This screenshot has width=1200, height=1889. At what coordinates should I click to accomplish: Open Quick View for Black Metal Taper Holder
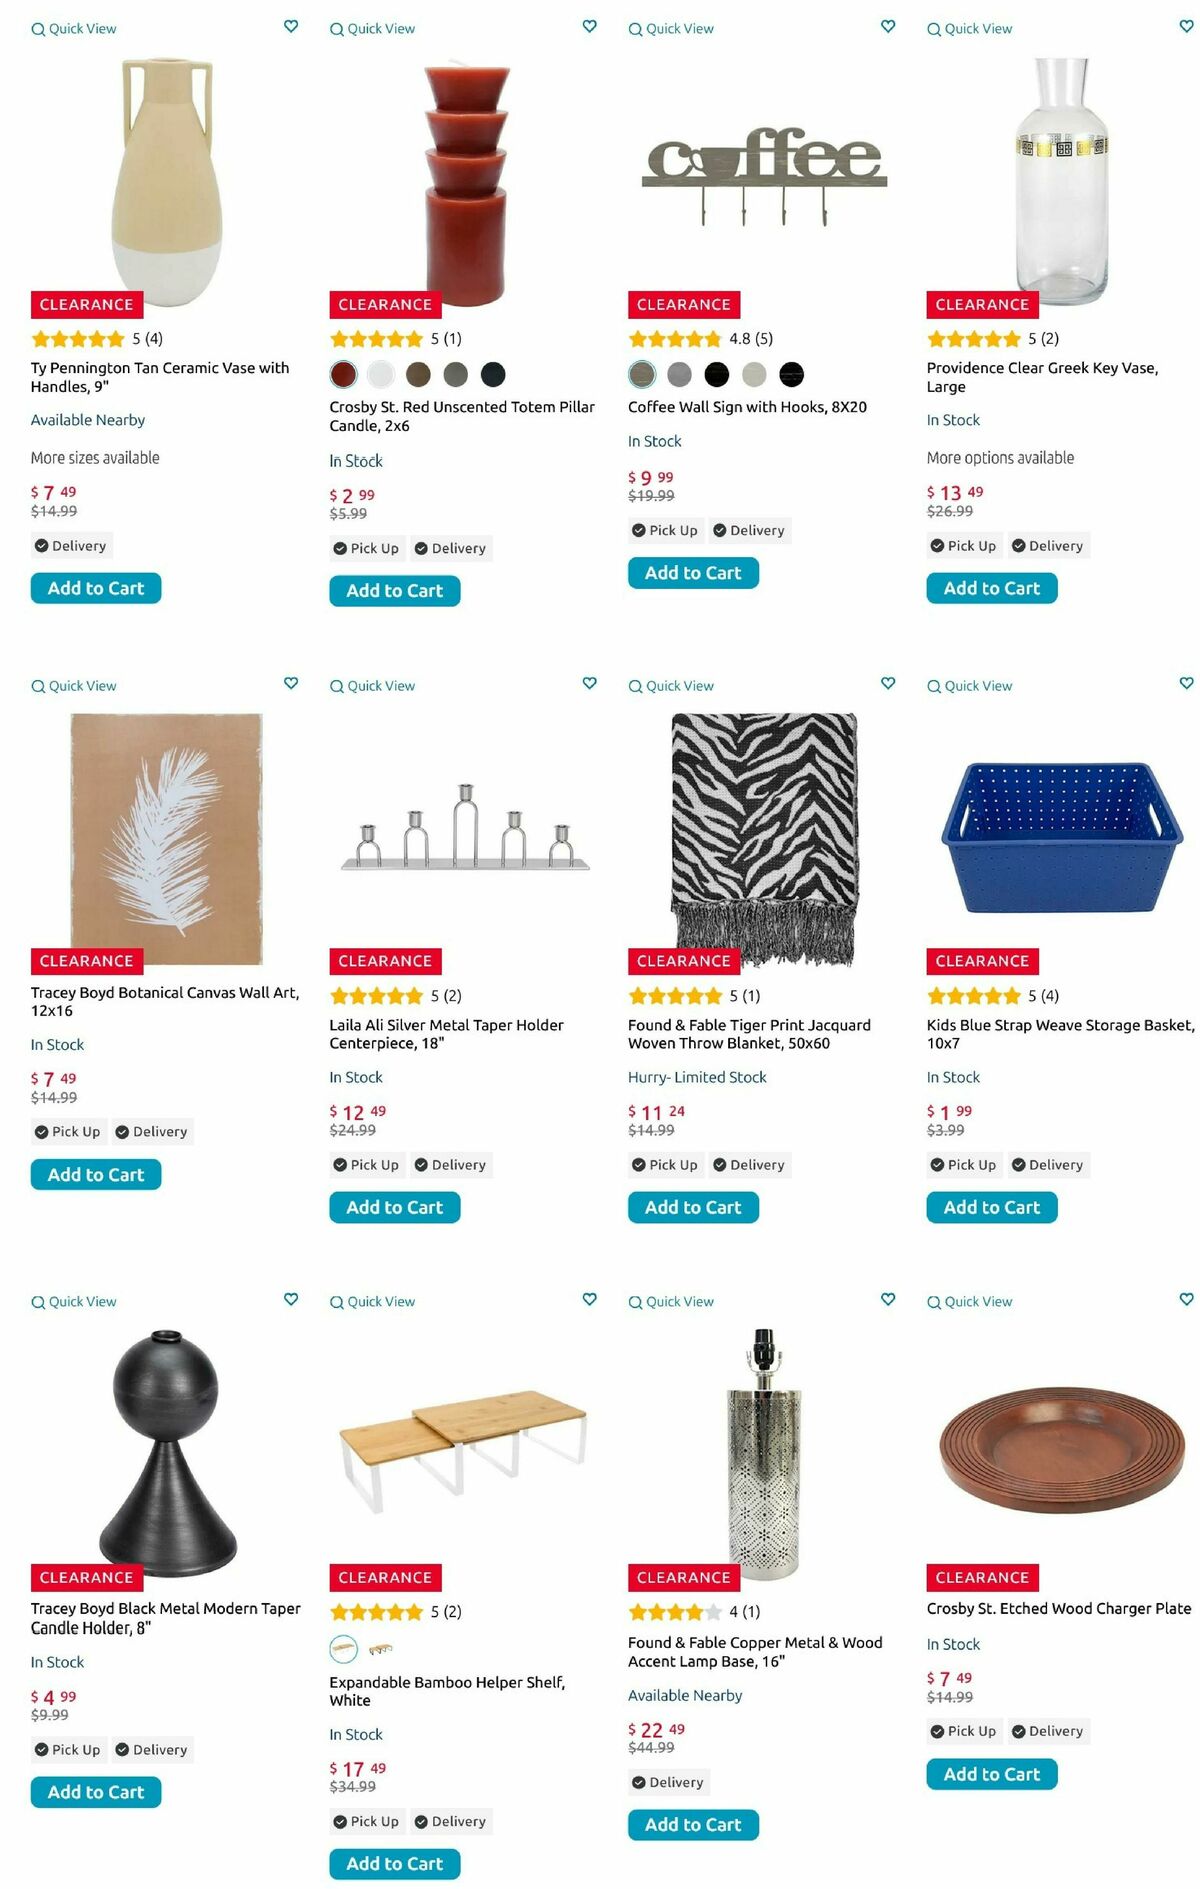[x=74, y=1302]
